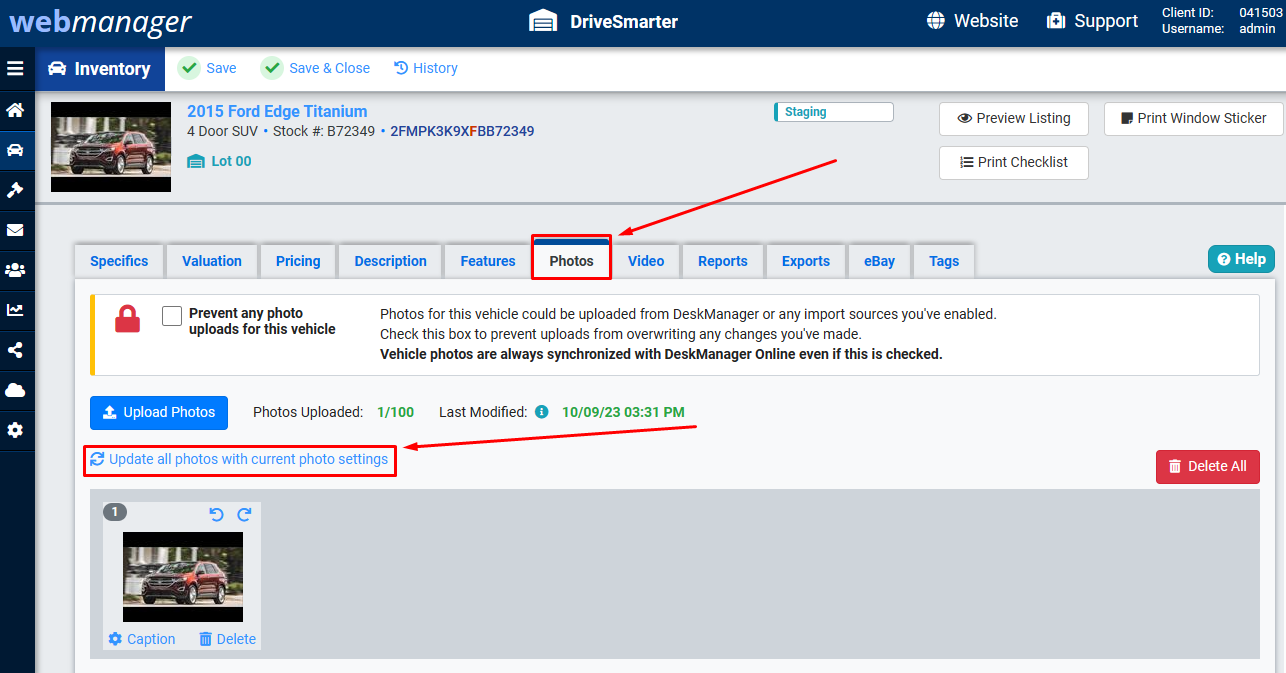
Task: Click the vehicle photo thumbnail
Action: pos(182,577)
